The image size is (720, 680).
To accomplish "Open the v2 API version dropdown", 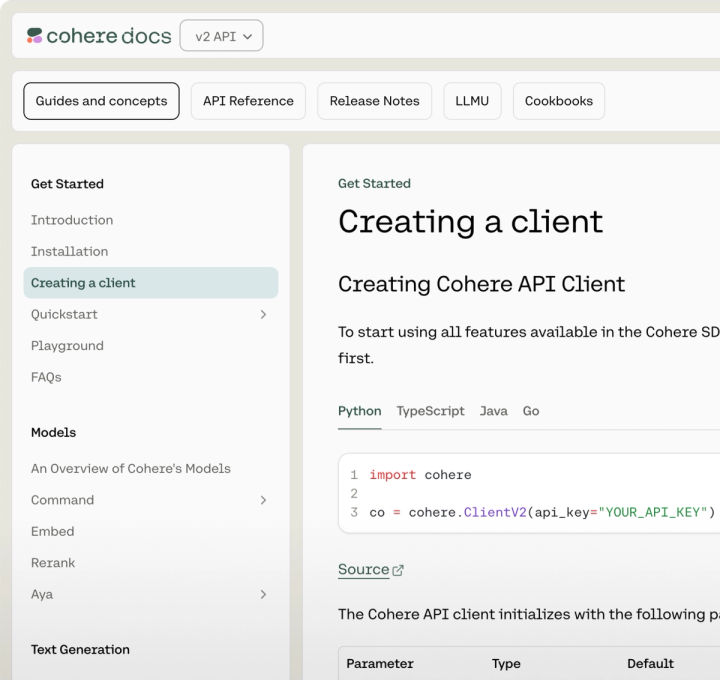I will (221, 37).
